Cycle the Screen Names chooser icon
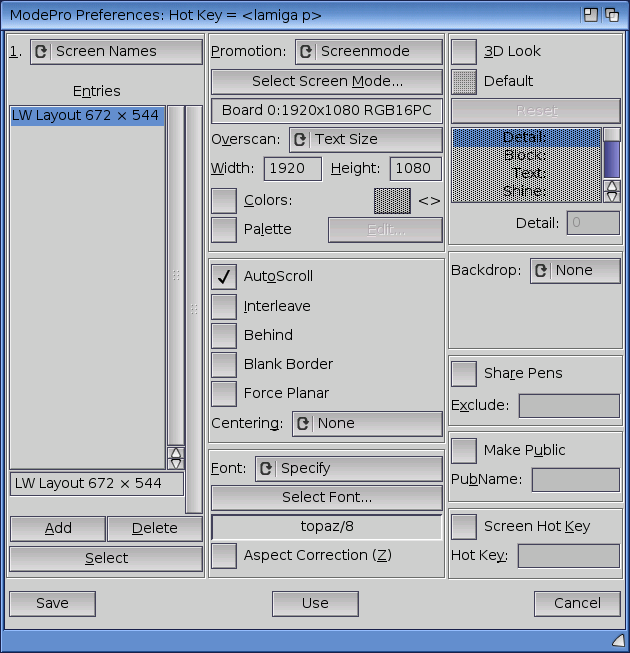The width and height of the screenshot is (630, 653). (x=40, y=52)
